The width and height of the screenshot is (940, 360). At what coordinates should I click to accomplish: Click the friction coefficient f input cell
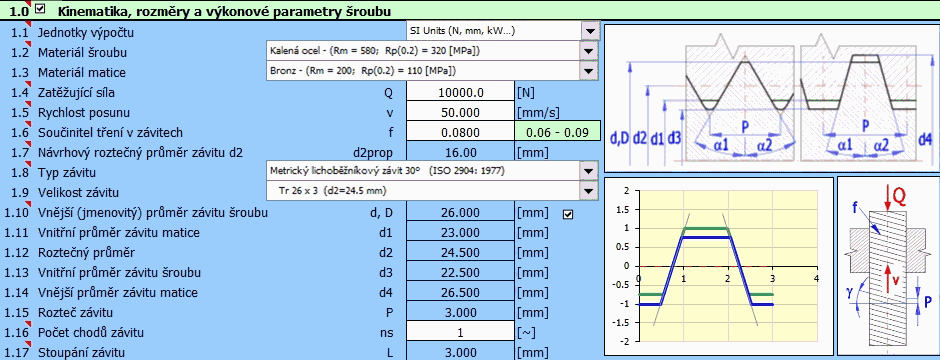[460, 132]
